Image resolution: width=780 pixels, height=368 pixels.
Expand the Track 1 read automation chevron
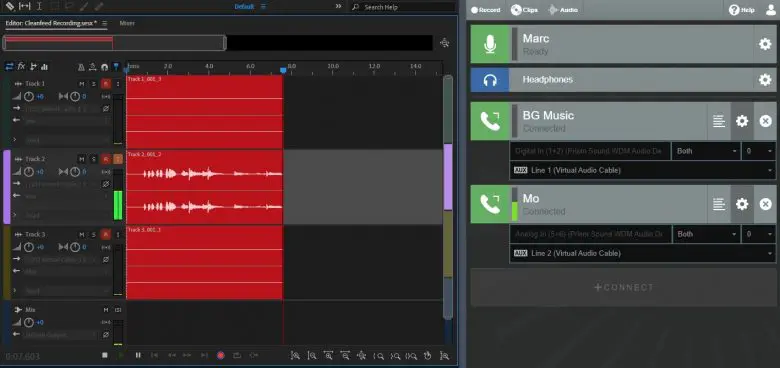pos(15,140)
